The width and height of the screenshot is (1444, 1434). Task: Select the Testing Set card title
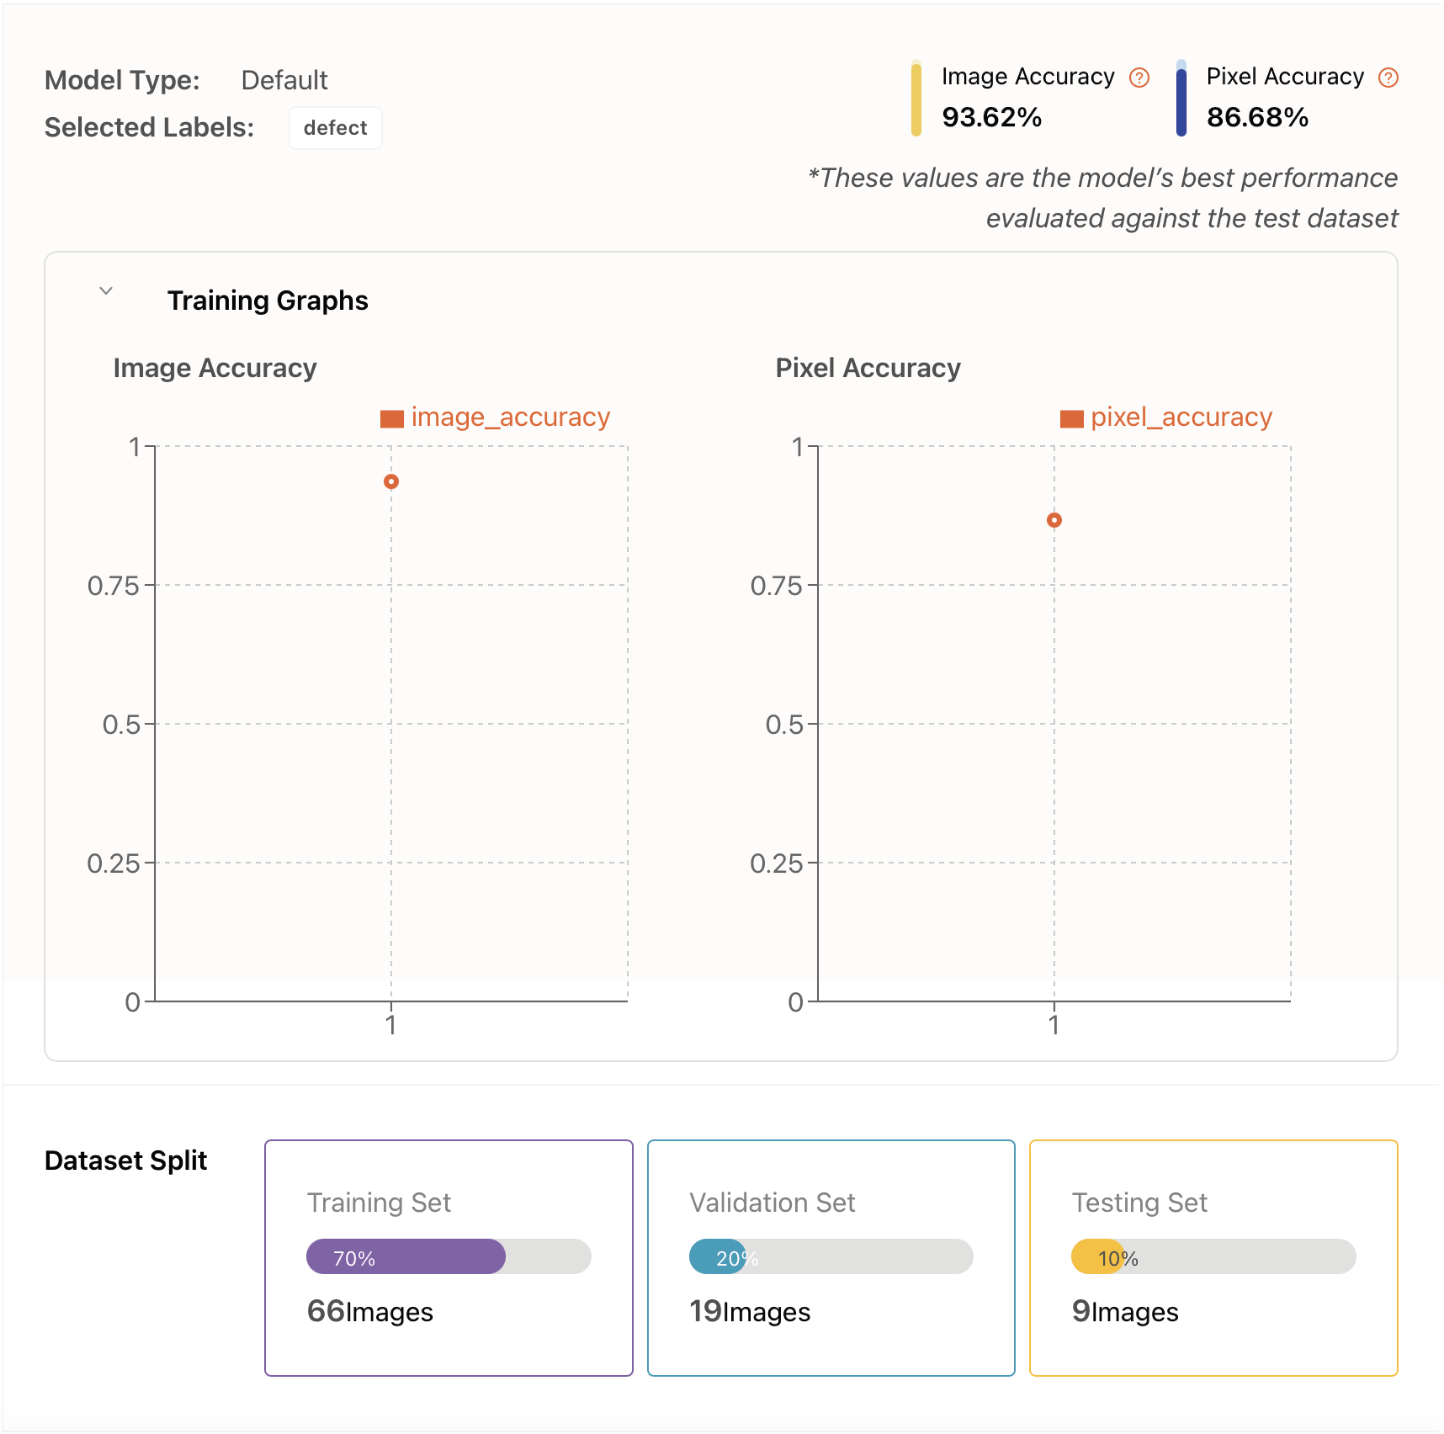1139,1202
